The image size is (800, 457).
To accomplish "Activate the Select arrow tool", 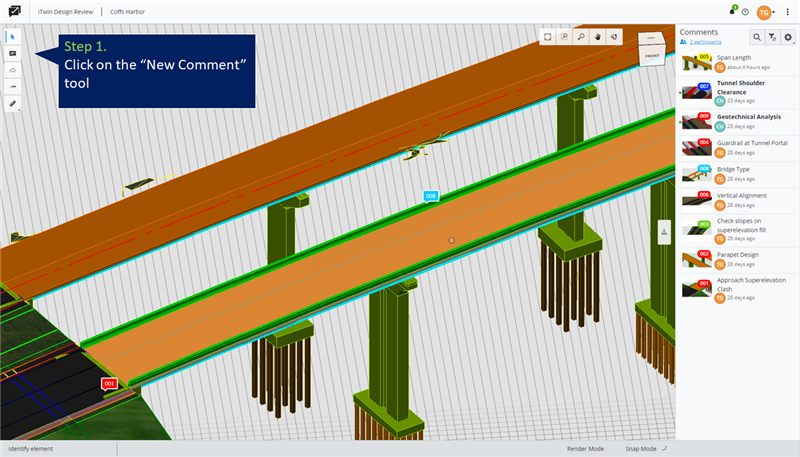I will (13, 37).
